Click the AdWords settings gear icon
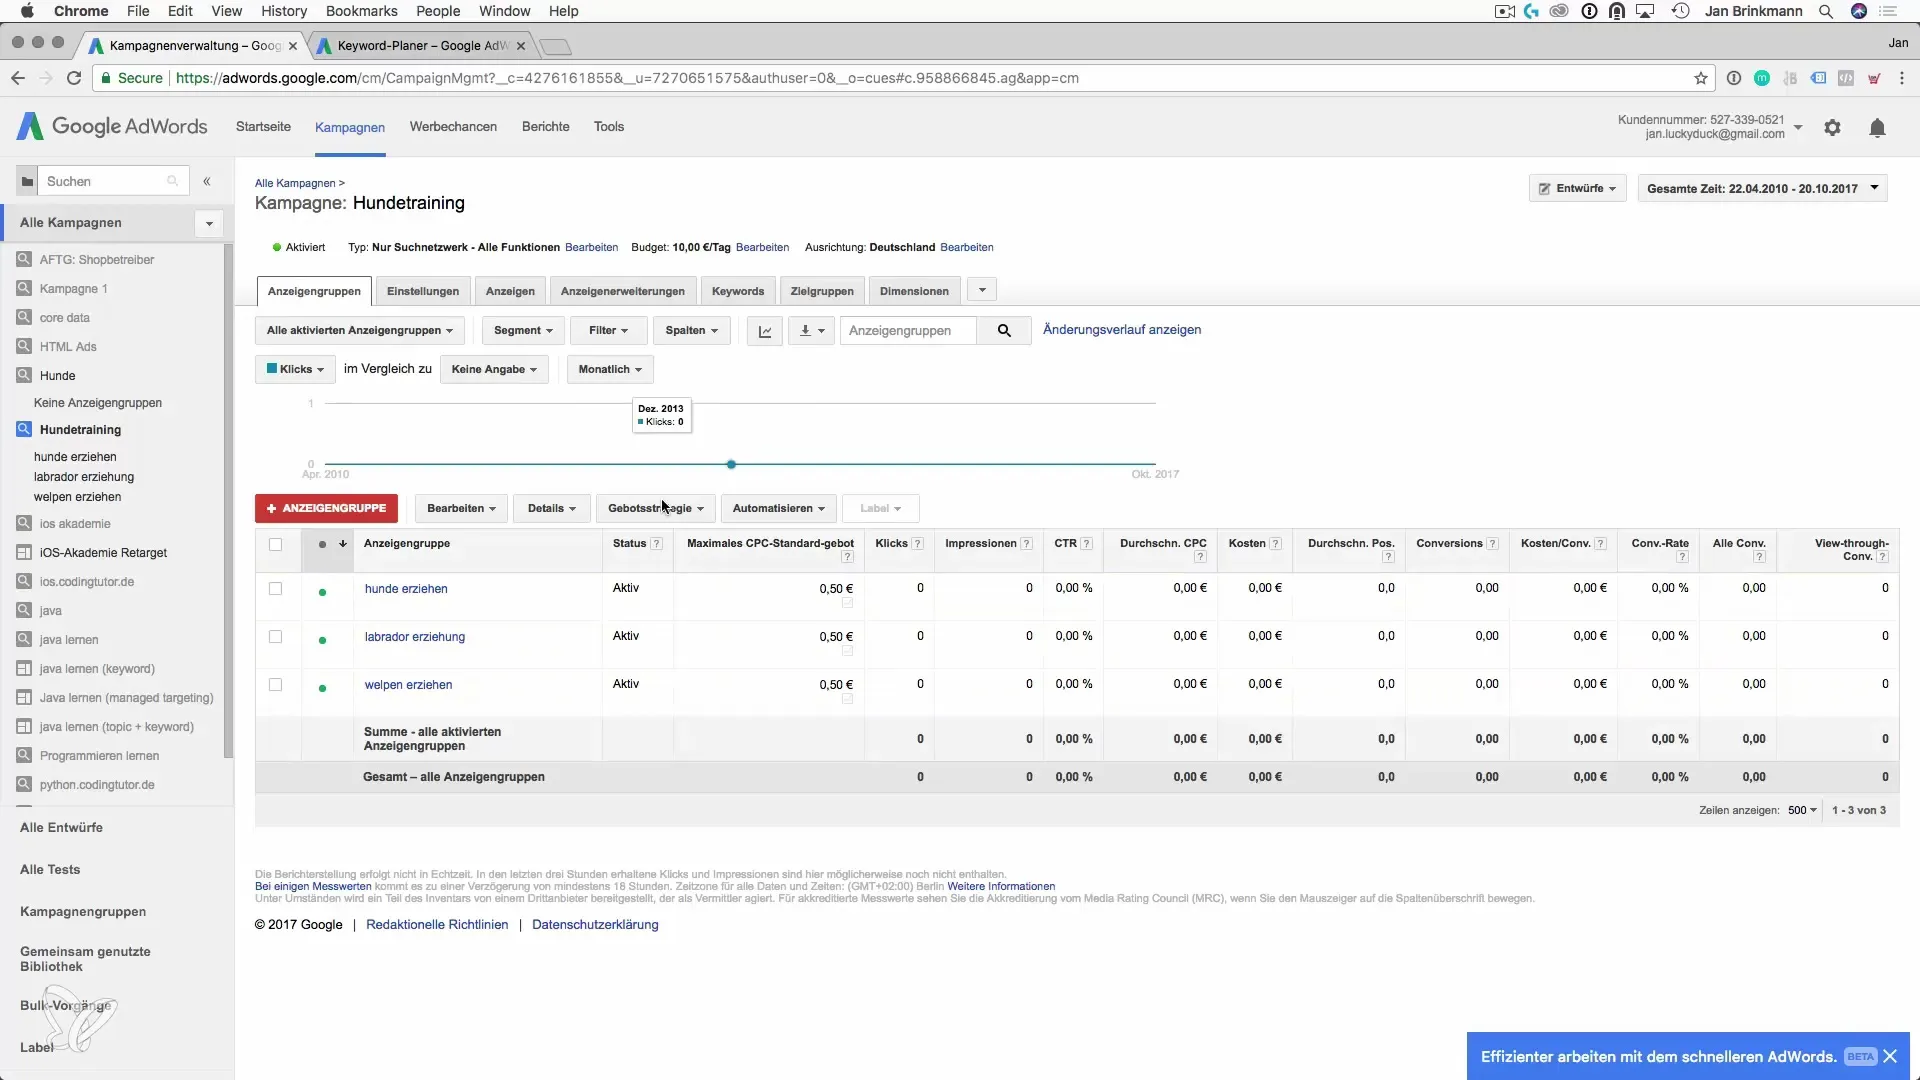The width and height of the screenshot is (1920, 1080). 1832,127
